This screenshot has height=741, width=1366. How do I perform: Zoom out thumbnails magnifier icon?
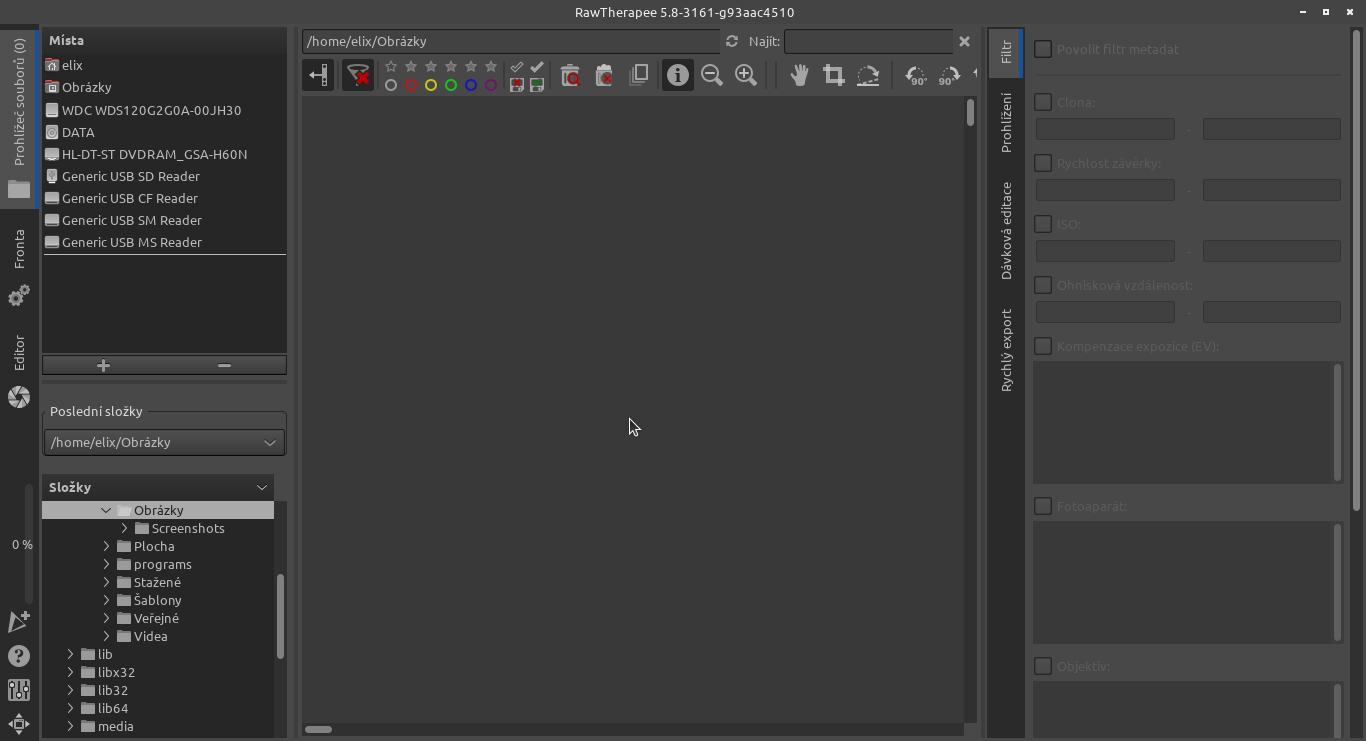712,75
